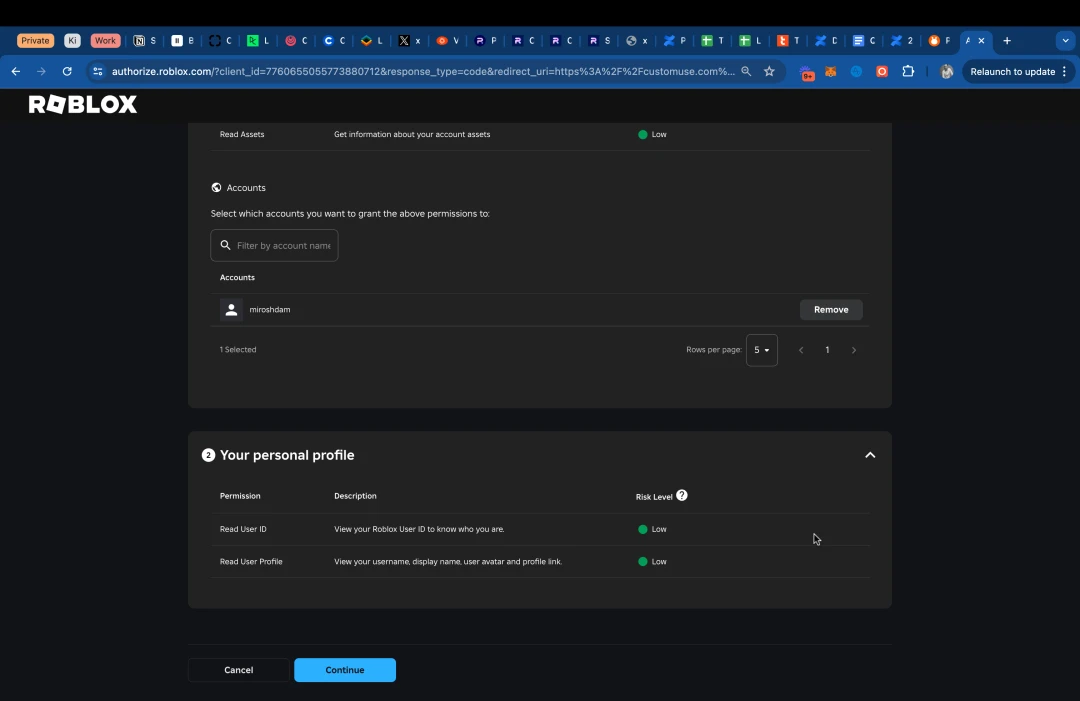This screenshot has width=1080, height=701.
Task: Open the MetaMask fox extension
Action: tap(831, 72)
